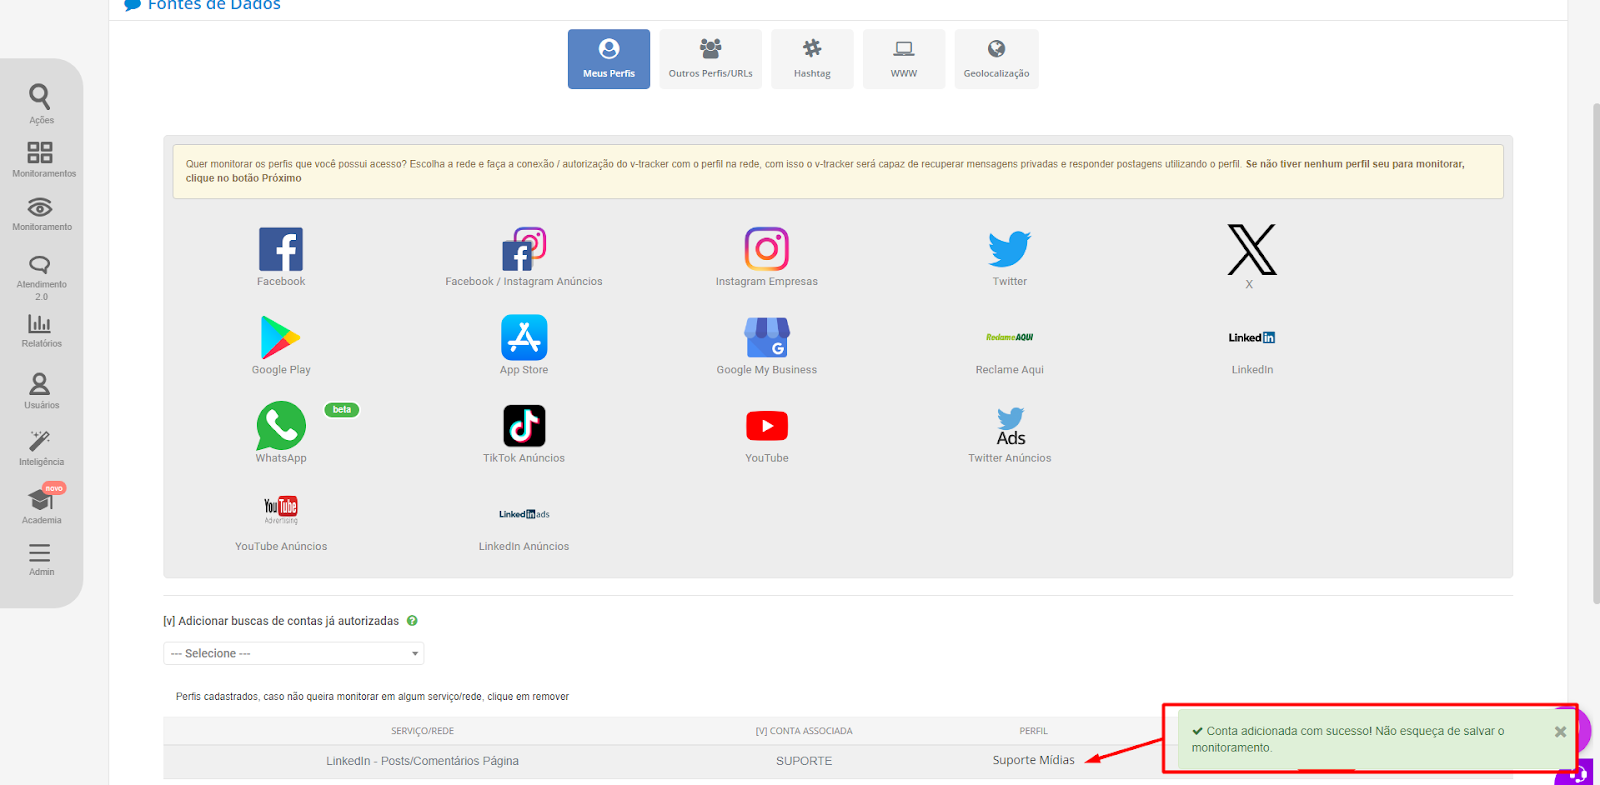Click the green help icon beside contas autorizadas
Image resolution: width=1600 pixels, height=785 pixels.
(x=412, y=621)
